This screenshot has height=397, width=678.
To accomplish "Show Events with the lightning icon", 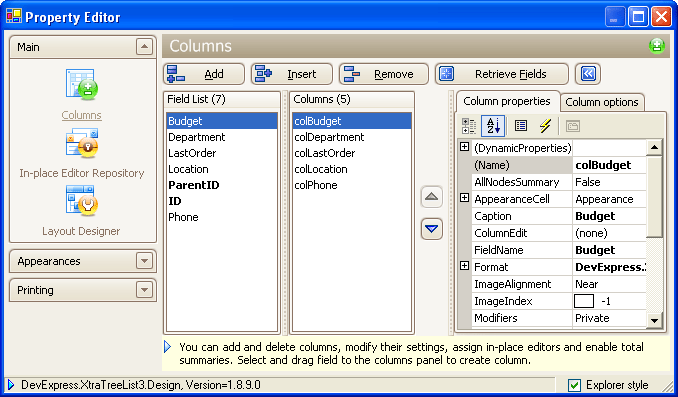I will point(545,126).
